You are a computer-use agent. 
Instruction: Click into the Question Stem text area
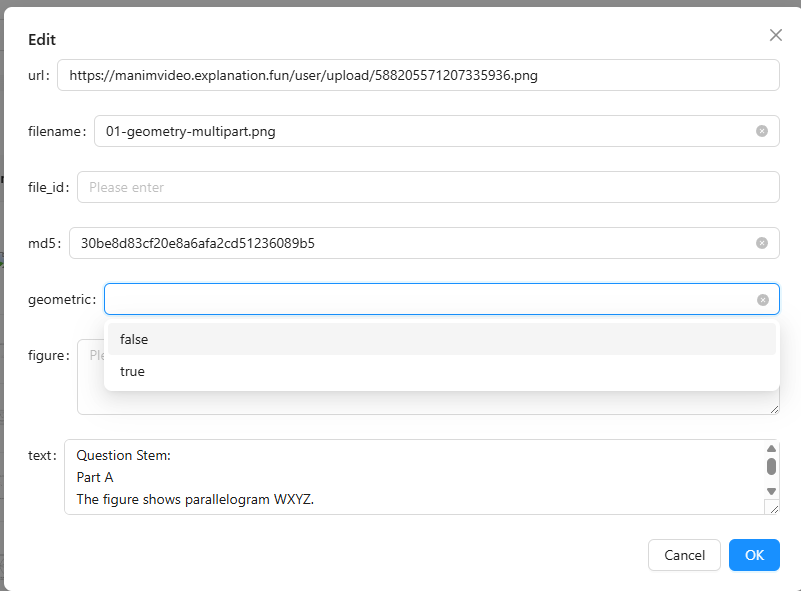pyautogui.click(x=410, y=477)
